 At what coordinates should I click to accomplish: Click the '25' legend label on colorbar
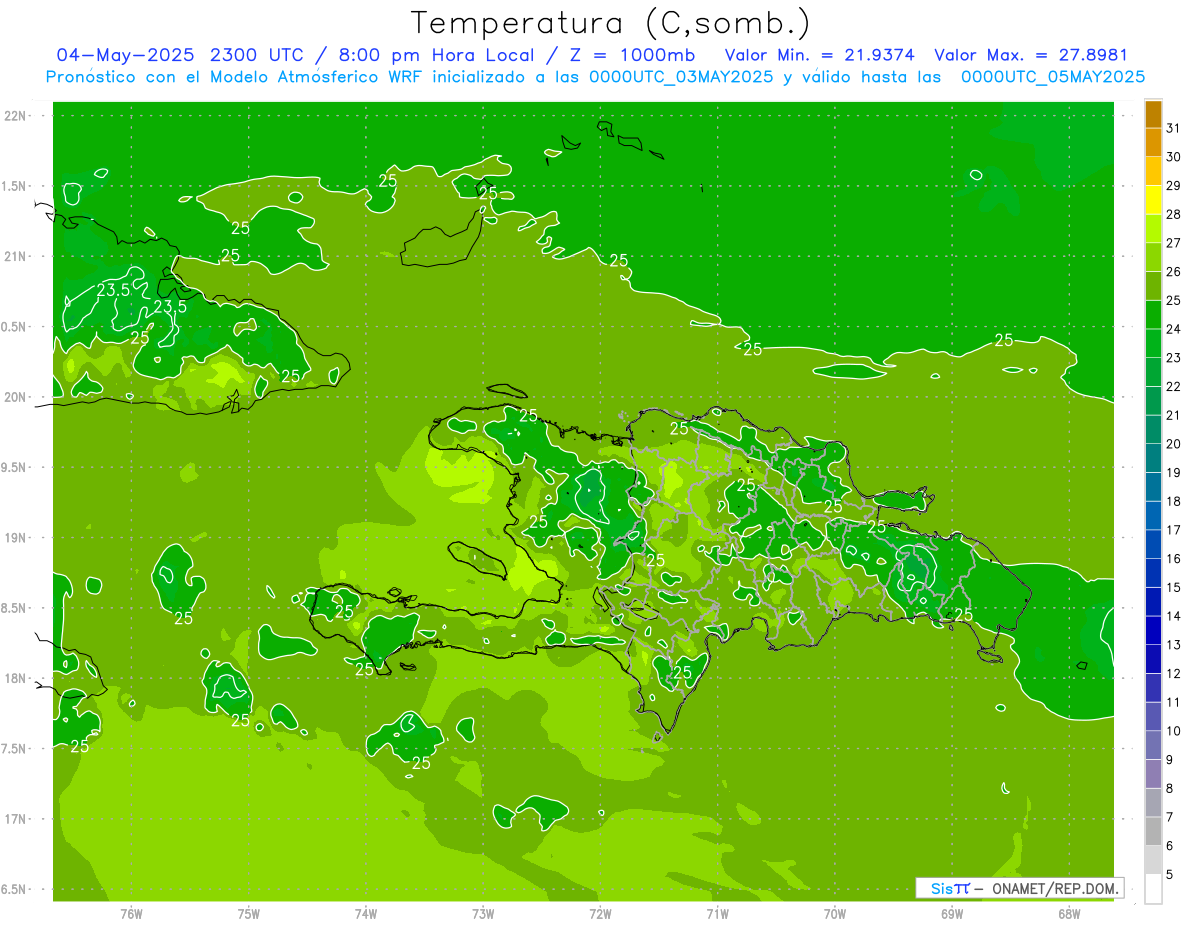1173,300
